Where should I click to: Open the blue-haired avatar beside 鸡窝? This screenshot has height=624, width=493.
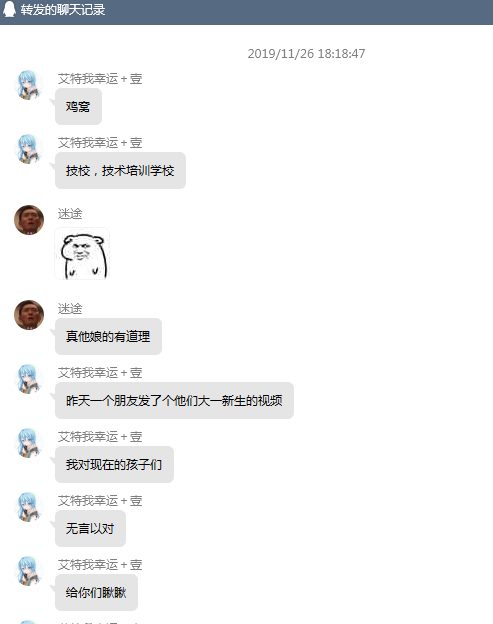(29, 85)
